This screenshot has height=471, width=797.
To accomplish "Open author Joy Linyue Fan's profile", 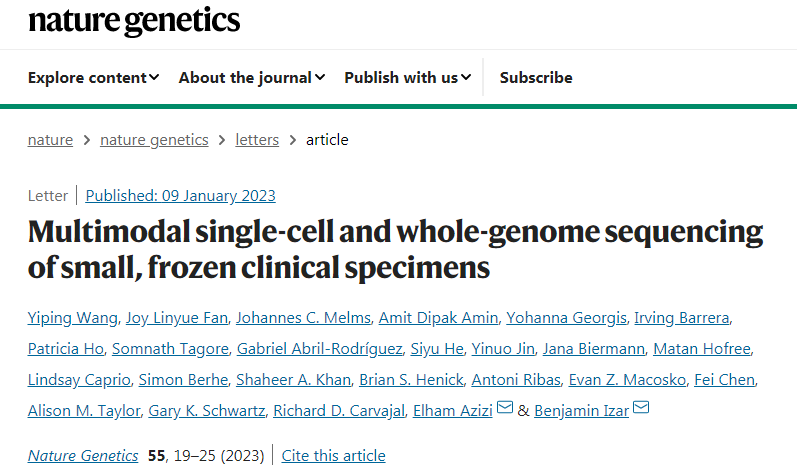I will 179,318.
